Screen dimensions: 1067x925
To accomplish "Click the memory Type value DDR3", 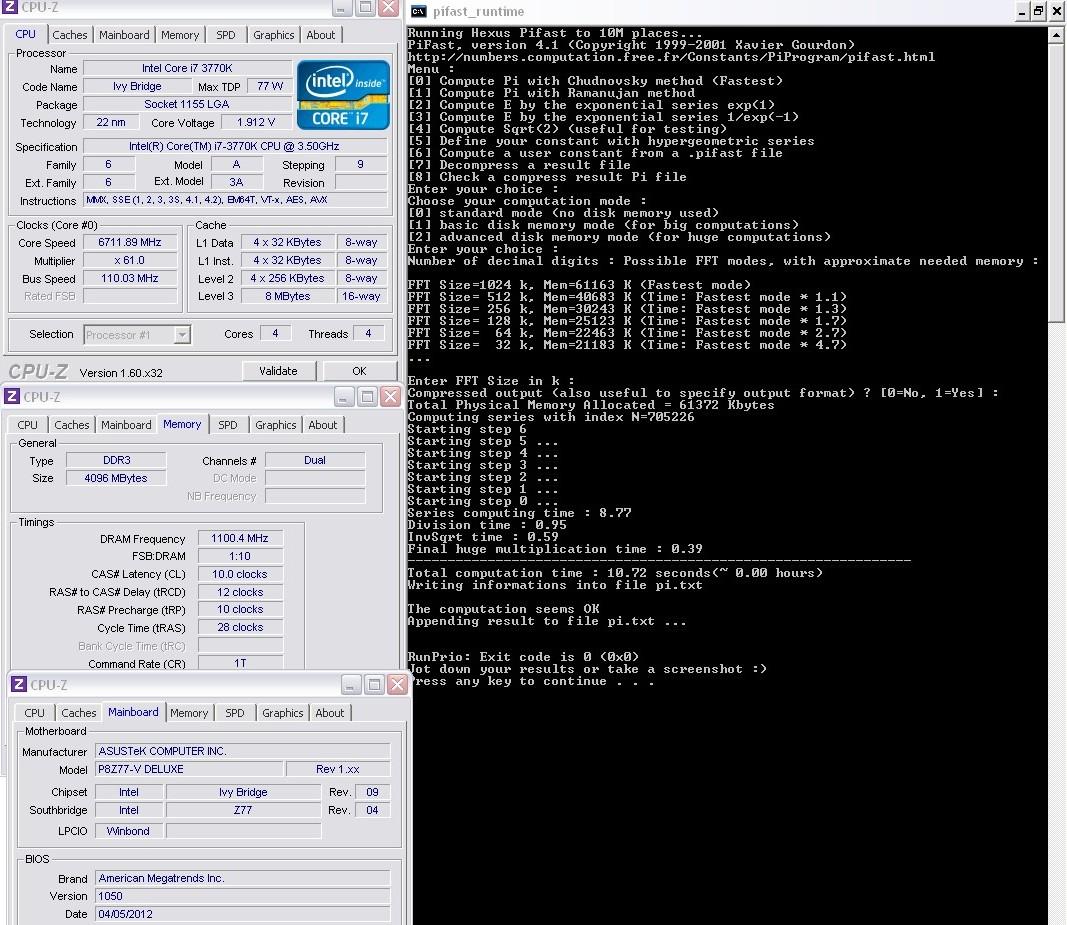I will (x=116, y=460).
